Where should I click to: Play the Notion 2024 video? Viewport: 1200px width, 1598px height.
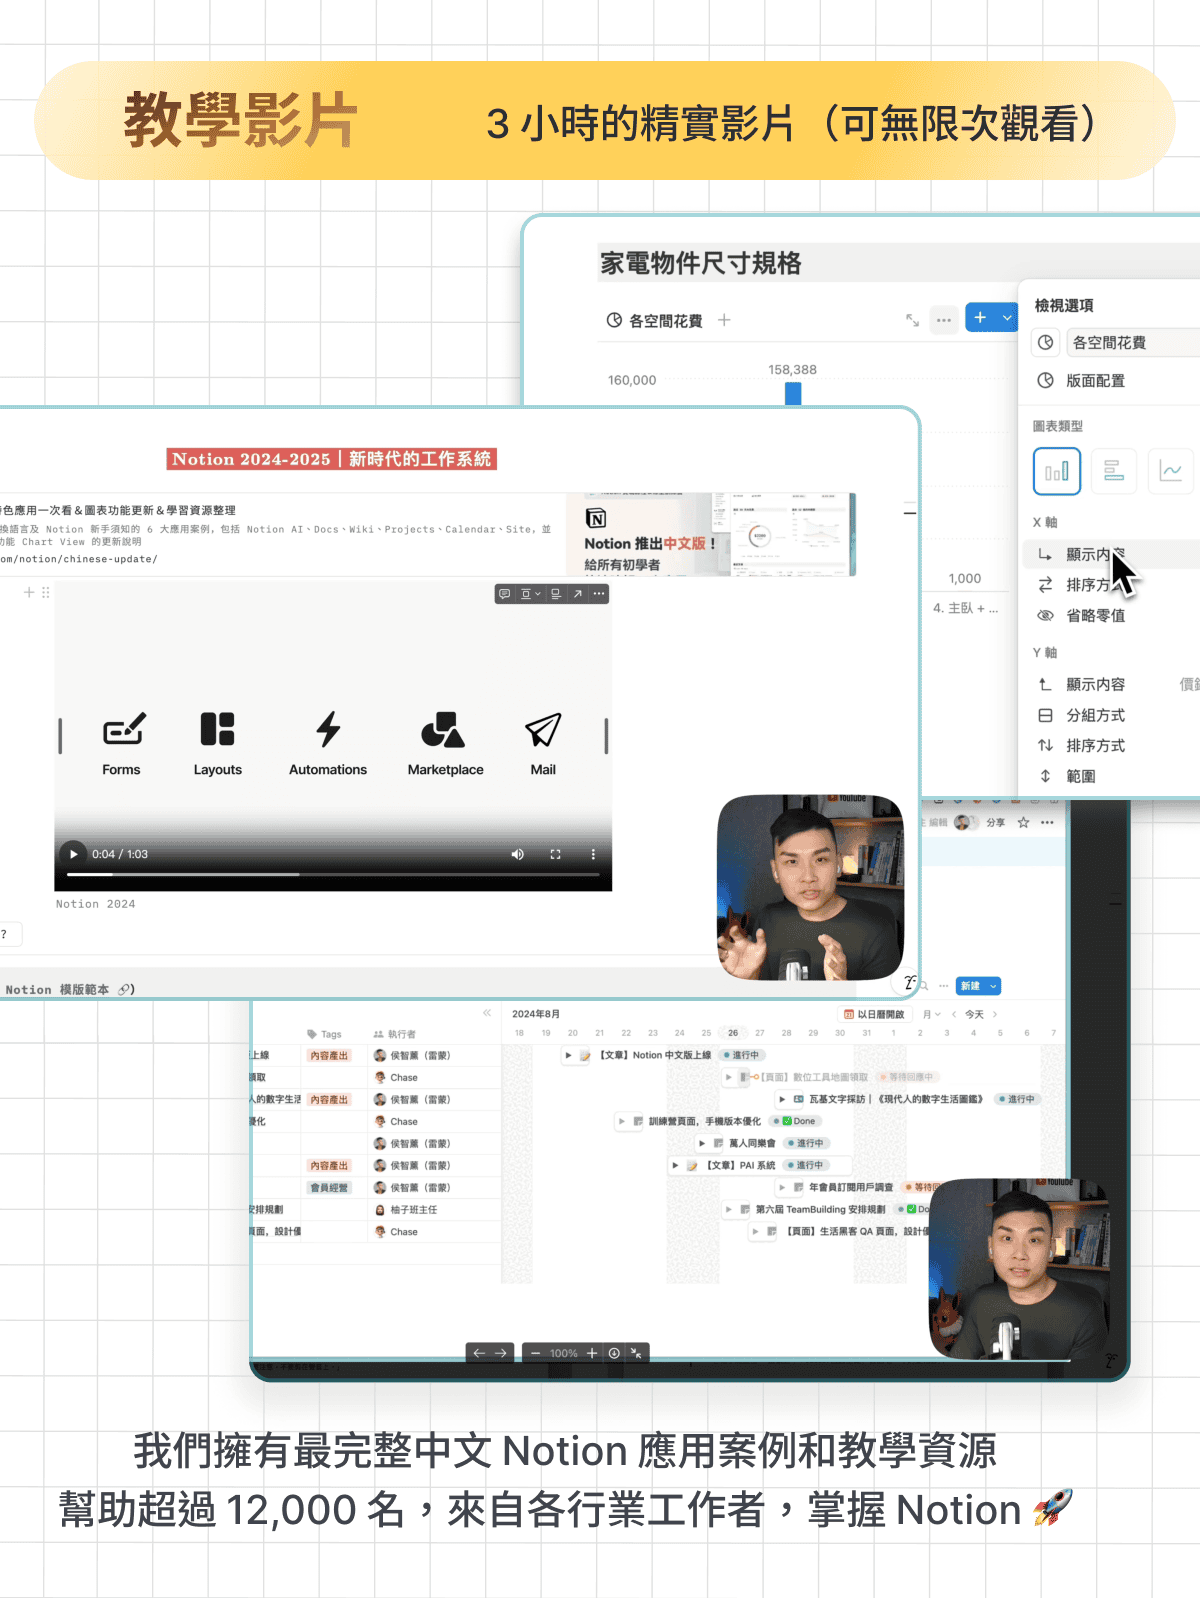(x=73, y=854)
